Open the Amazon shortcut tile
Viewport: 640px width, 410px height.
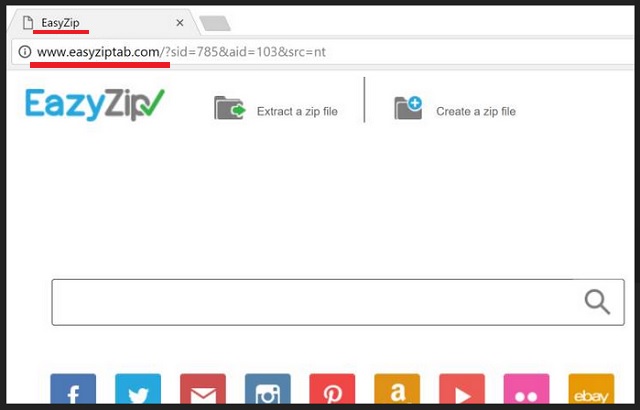[397, 388]
